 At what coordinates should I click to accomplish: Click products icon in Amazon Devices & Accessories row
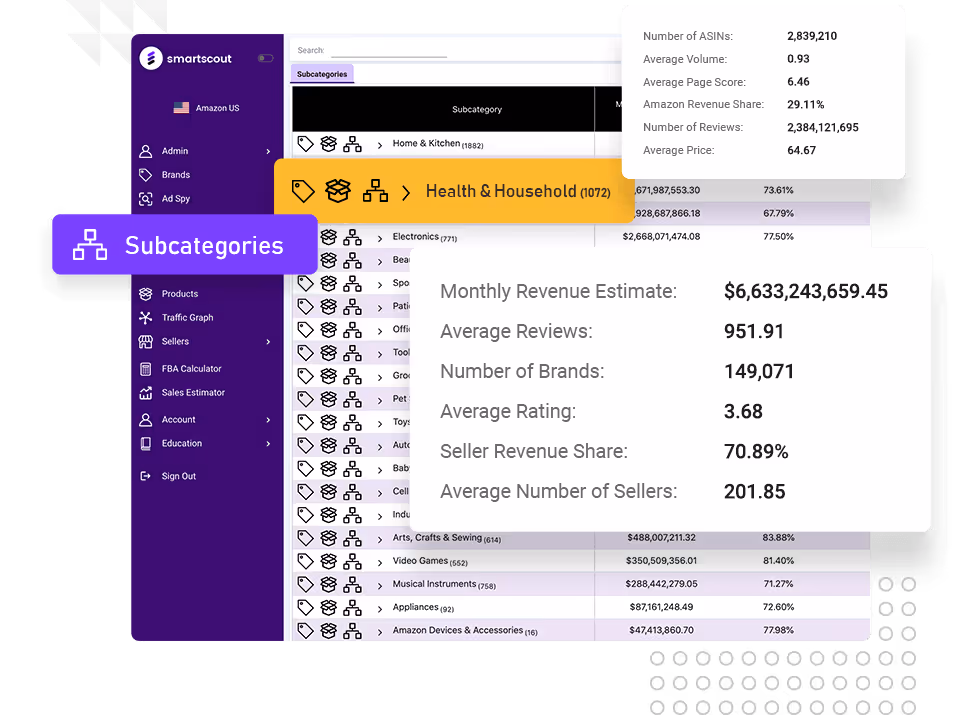click(x=329, y=630)
